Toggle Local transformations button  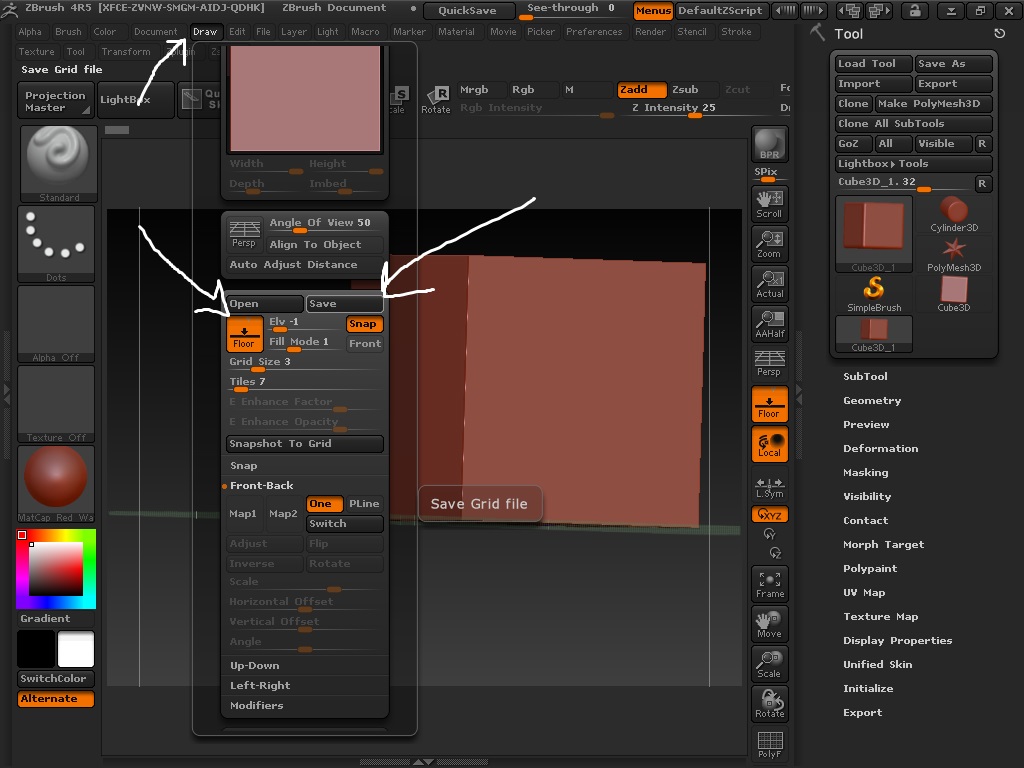[x=769, y=444]
